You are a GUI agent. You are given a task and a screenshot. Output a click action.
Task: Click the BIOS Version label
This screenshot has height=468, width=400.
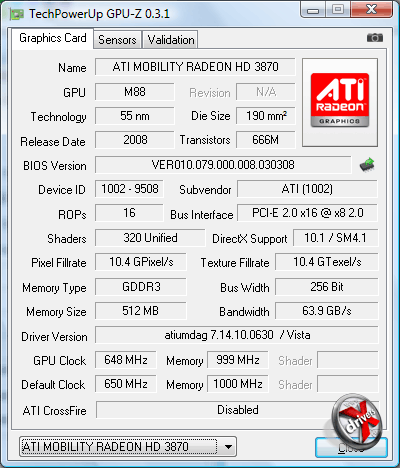click(55, 166)
